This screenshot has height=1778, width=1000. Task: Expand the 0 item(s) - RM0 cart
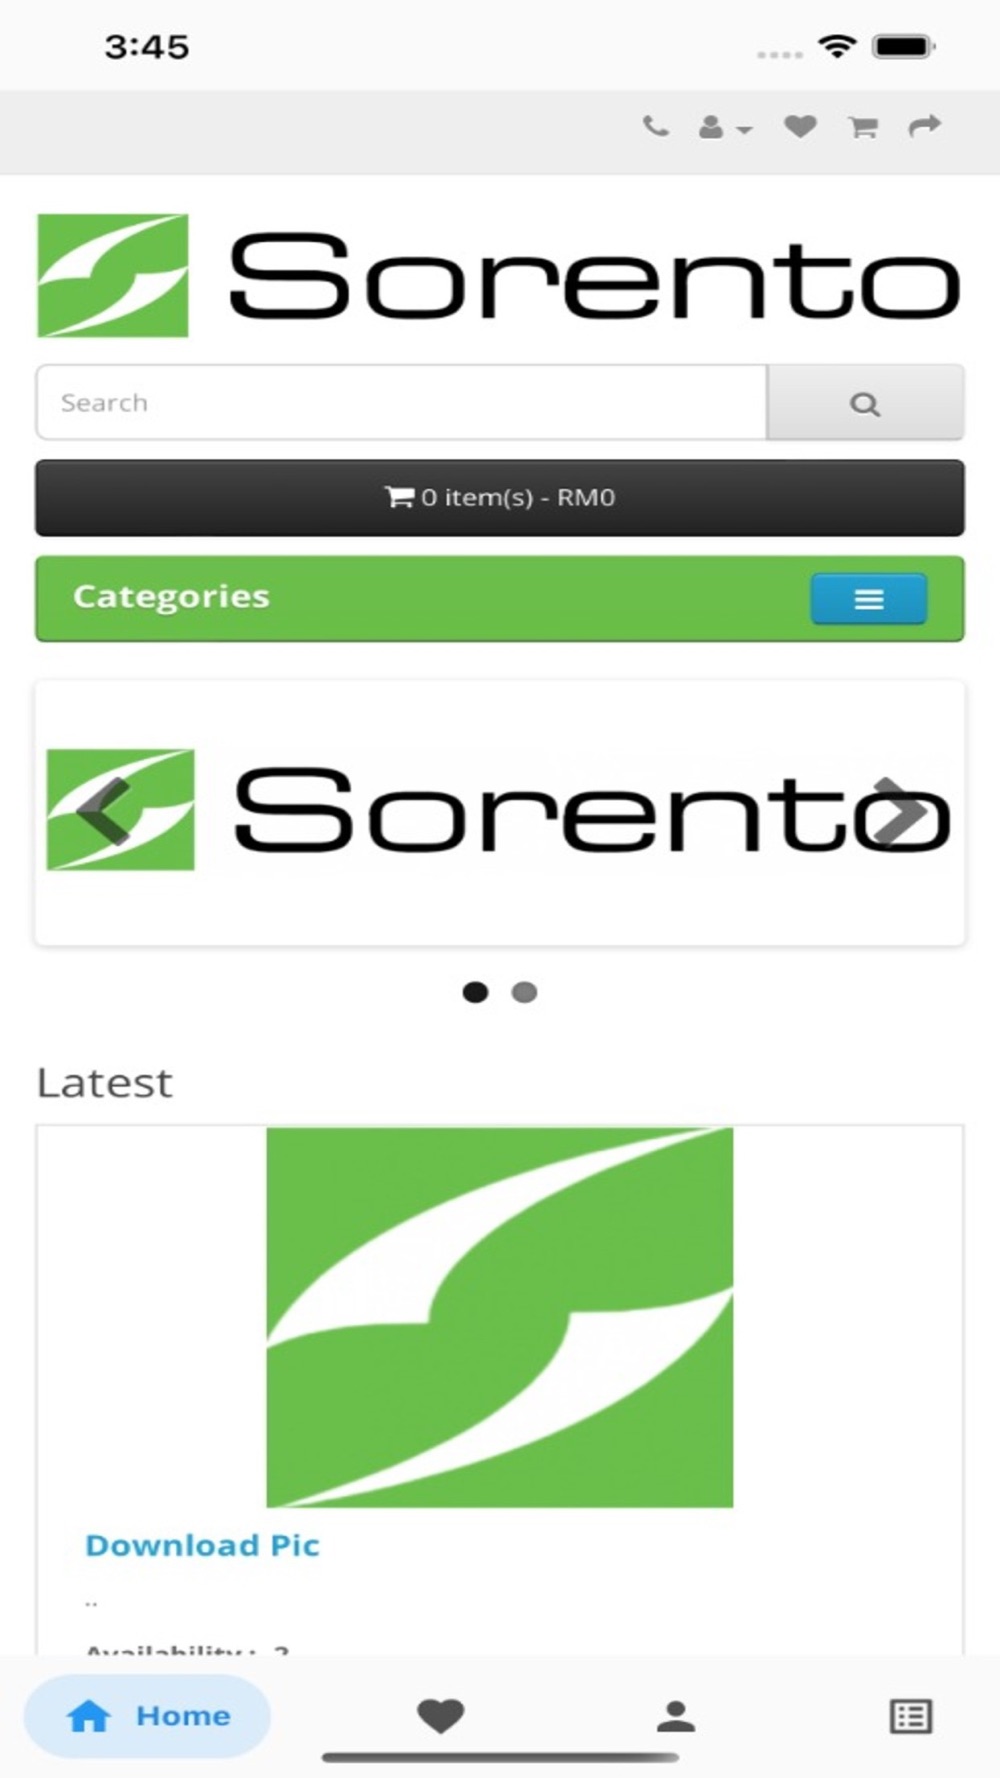pyautogui.click(x=500, y=498)
